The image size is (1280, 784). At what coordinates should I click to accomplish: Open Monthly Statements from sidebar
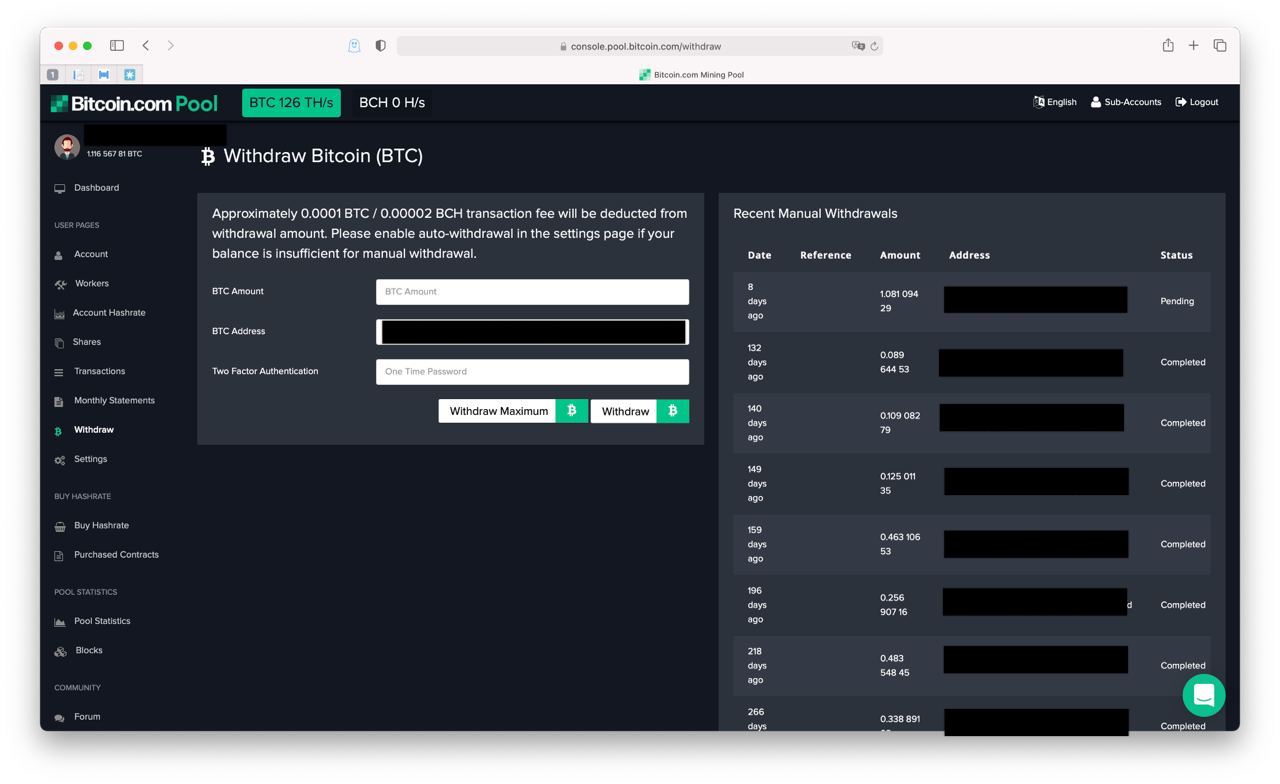point(114,401)
